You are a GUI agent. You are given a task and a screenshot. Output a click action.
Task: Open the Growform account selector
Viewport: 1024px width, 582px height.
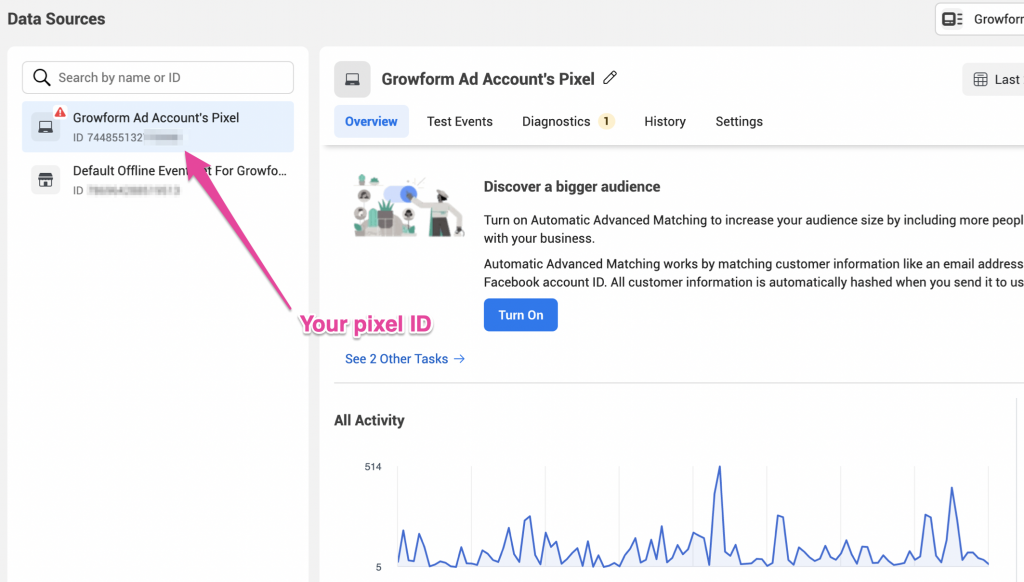tap(980, 19)
